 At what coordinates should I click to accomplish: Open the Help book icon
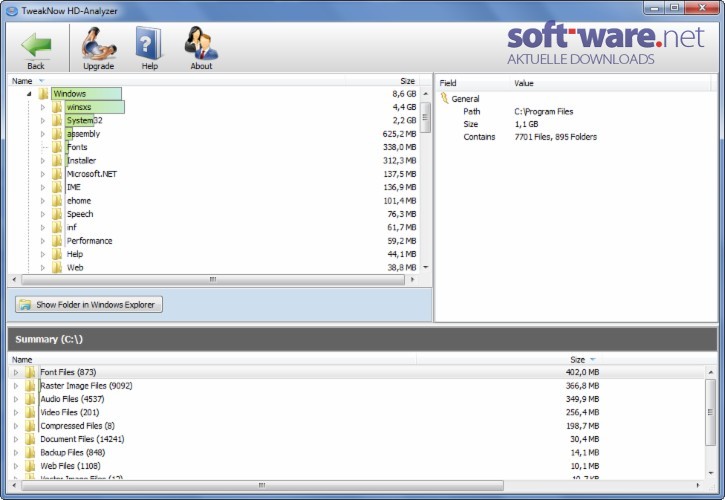click(x=149, y=43)
